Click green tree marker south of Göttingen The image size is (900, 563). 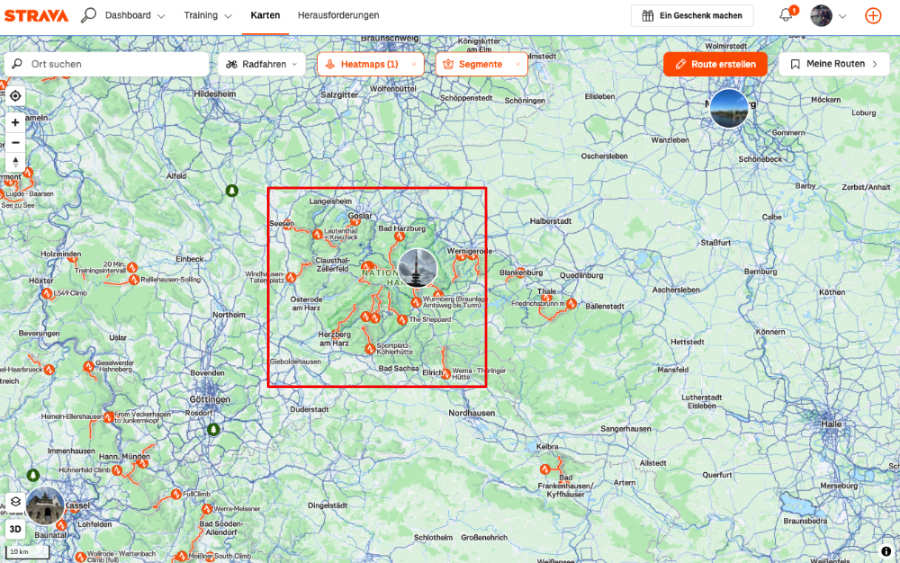(x=214, y=429)
